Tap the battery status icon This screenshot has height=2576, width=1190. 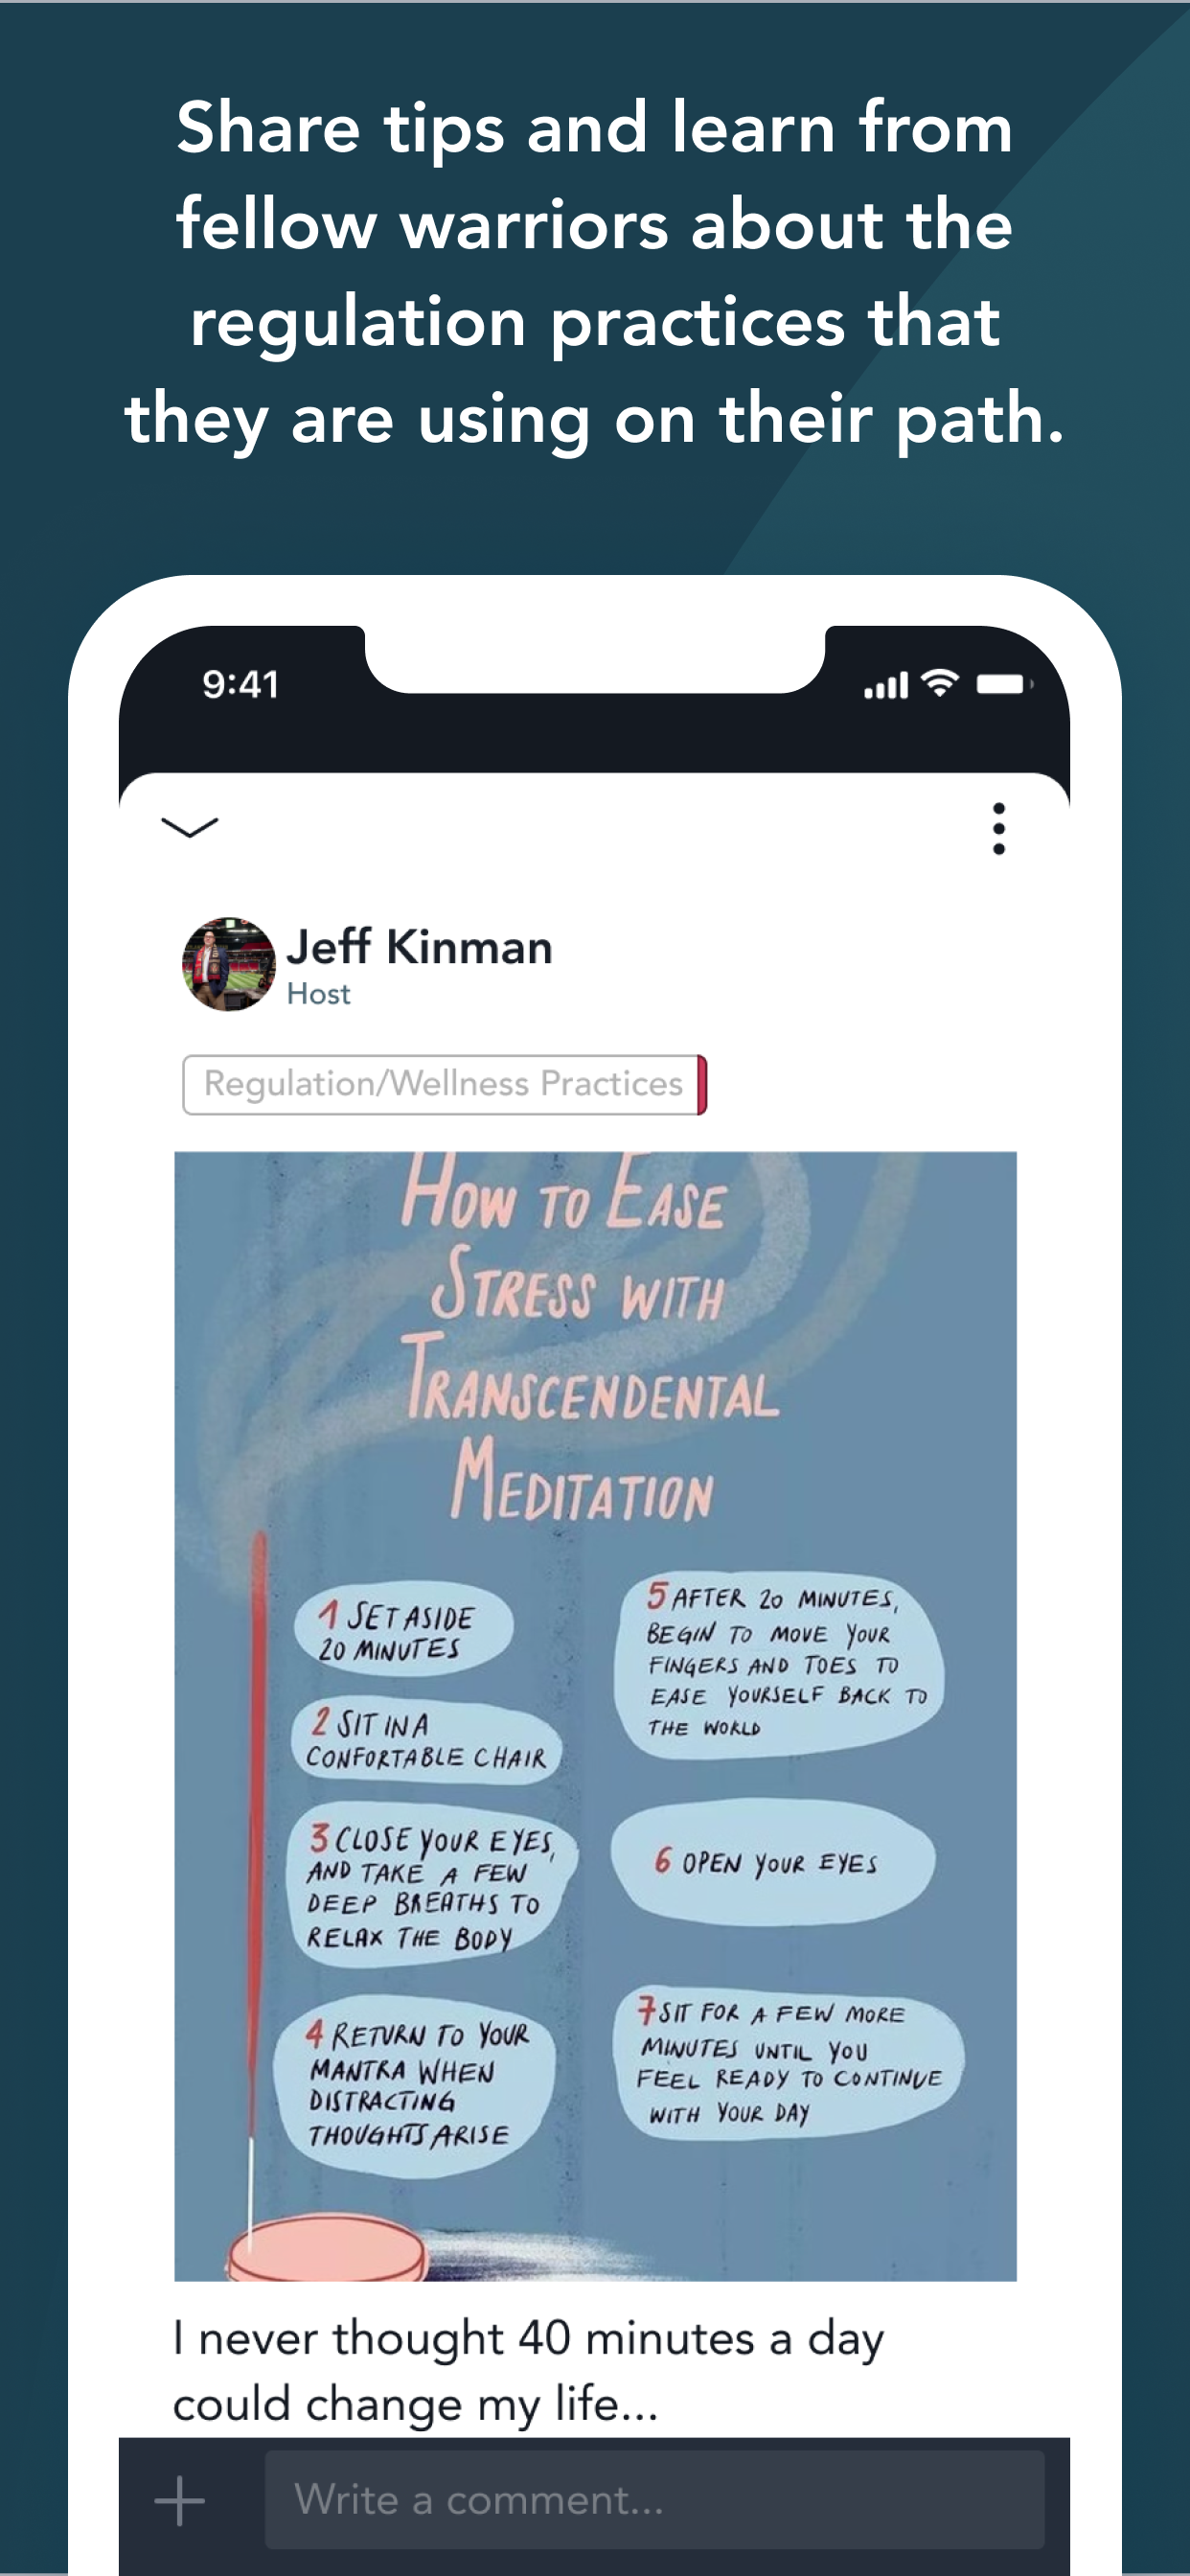1004,684
